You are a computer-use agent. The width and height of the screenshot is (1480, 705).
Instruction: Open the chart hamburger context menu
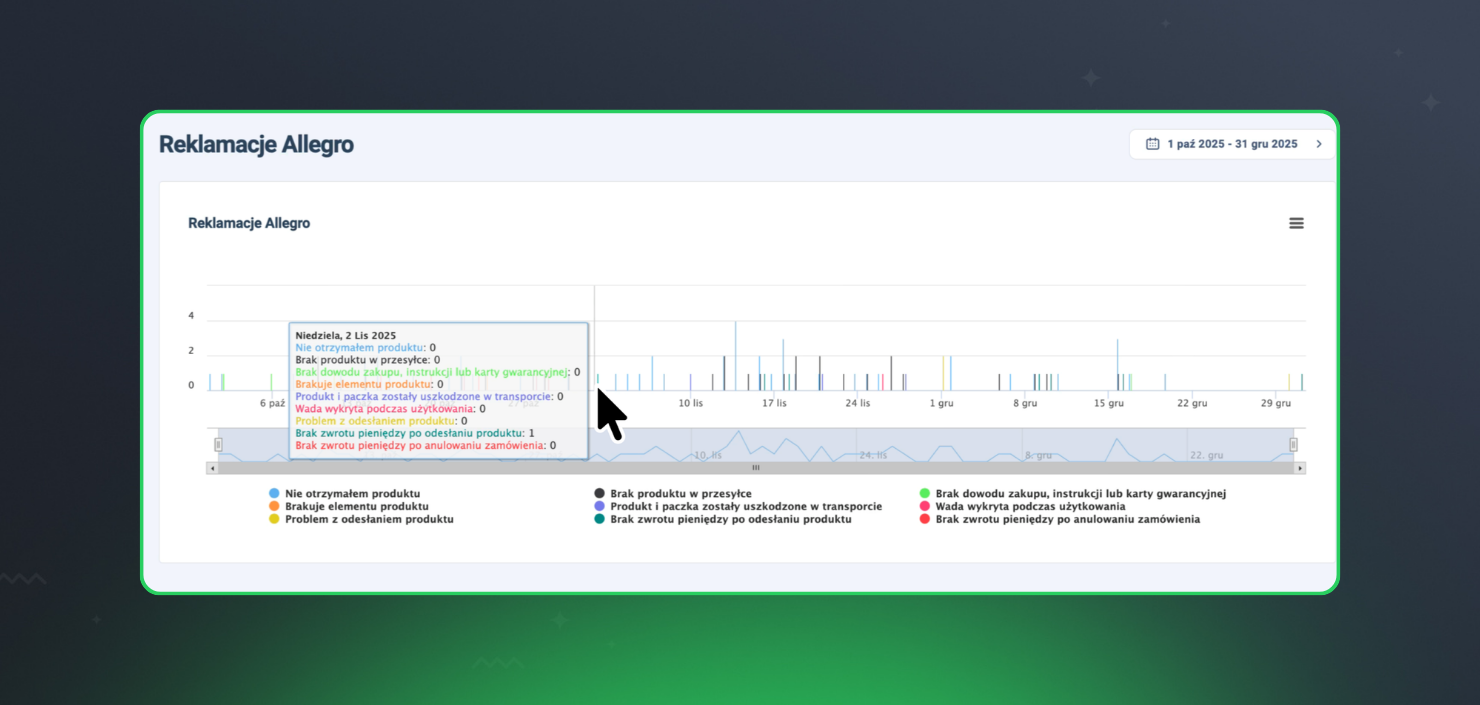[1296, 223]
